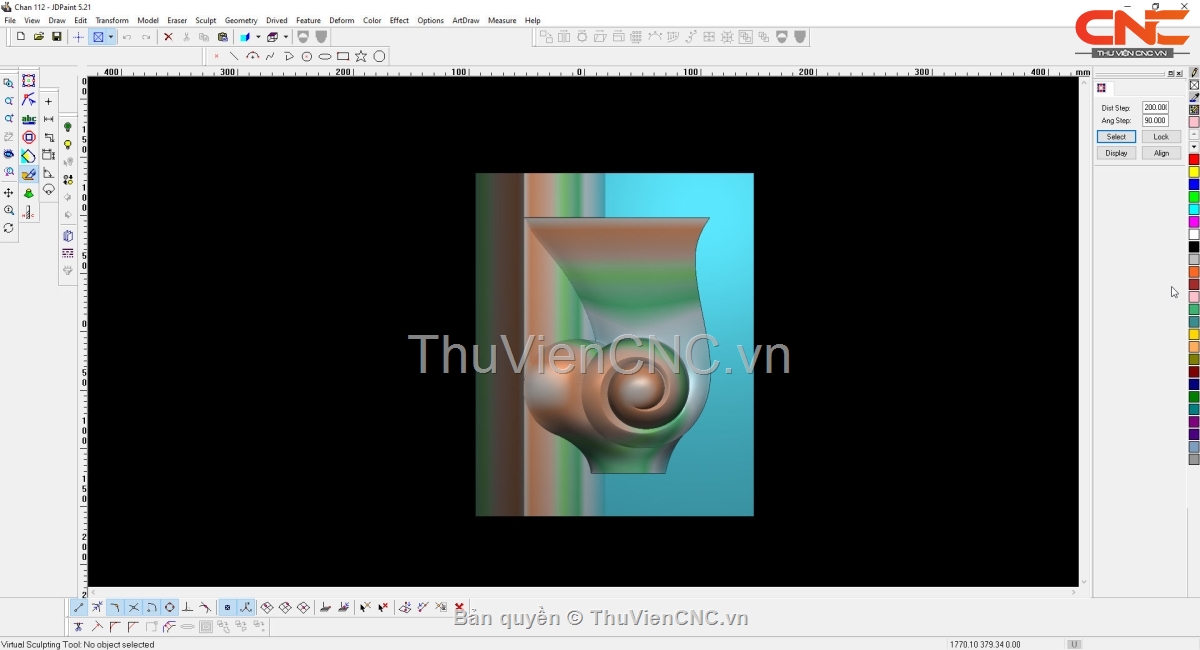Image resolution: width=1200 pixels, height=650 pixels.
Task: Click the red X delete icon
Action: (x=168, y=37)
